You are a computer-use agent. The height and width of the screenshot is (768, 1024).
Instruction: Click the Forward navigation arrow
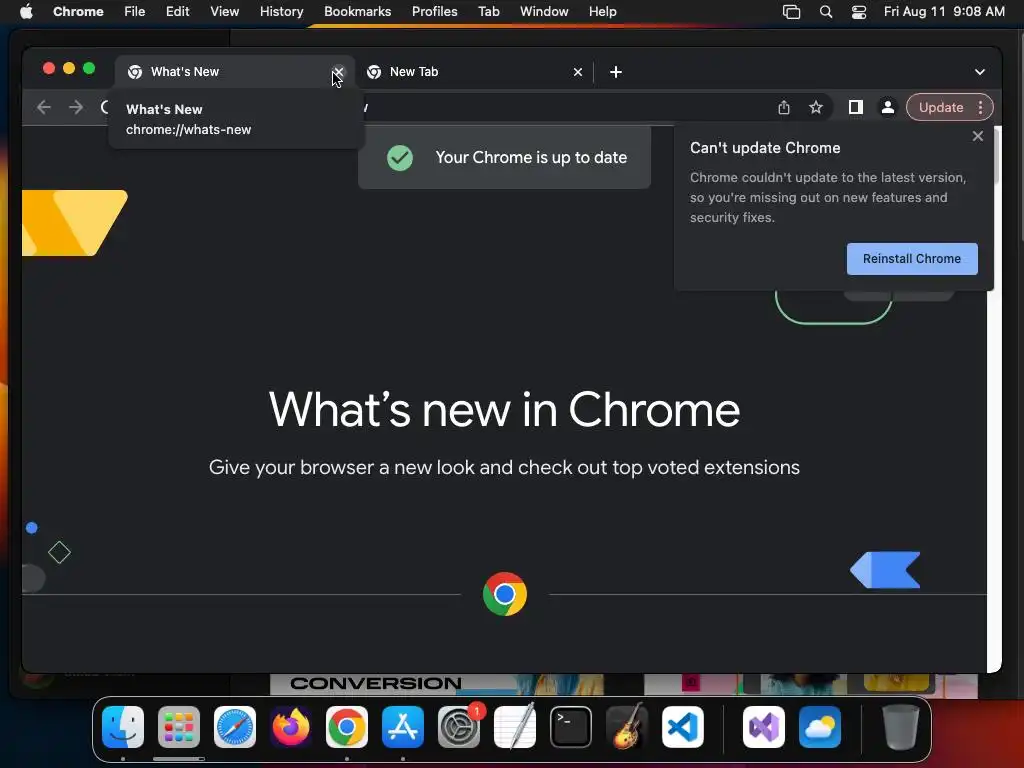point(76,107)
